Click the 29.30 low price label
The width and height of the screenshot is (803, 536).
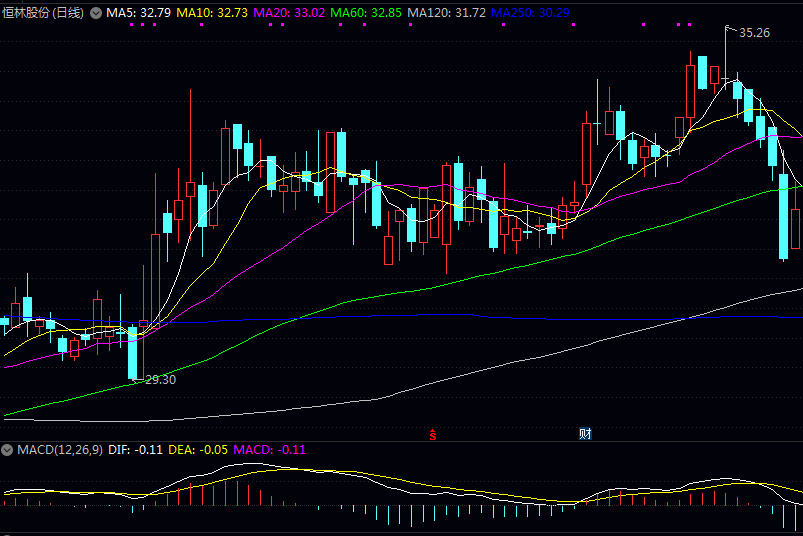[160, 380]
